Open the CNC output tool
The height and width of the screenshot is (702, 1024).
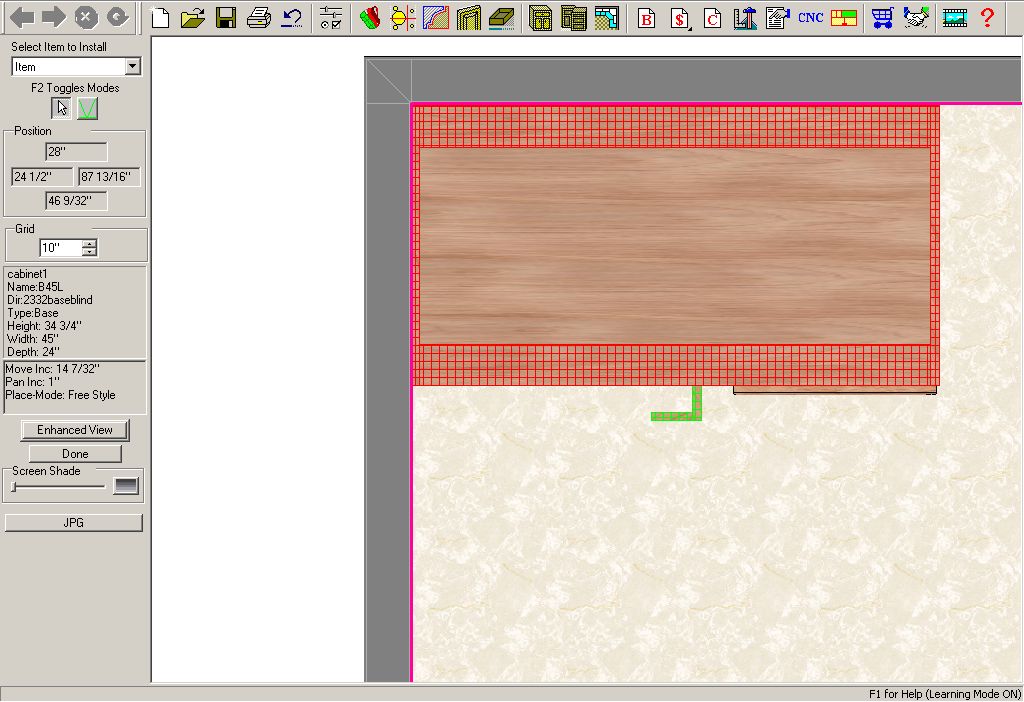coord(810,18)
